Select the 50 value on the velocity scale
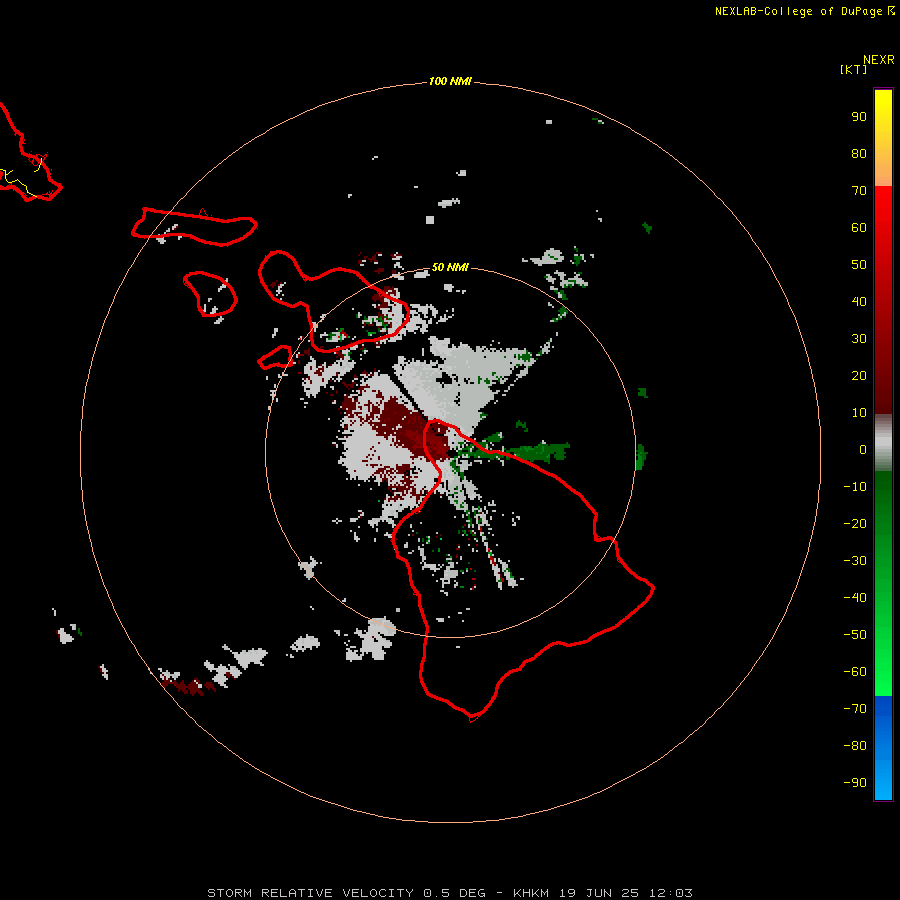Image resolution: width=900 pixels, height=900 pixels. (859, 265)
